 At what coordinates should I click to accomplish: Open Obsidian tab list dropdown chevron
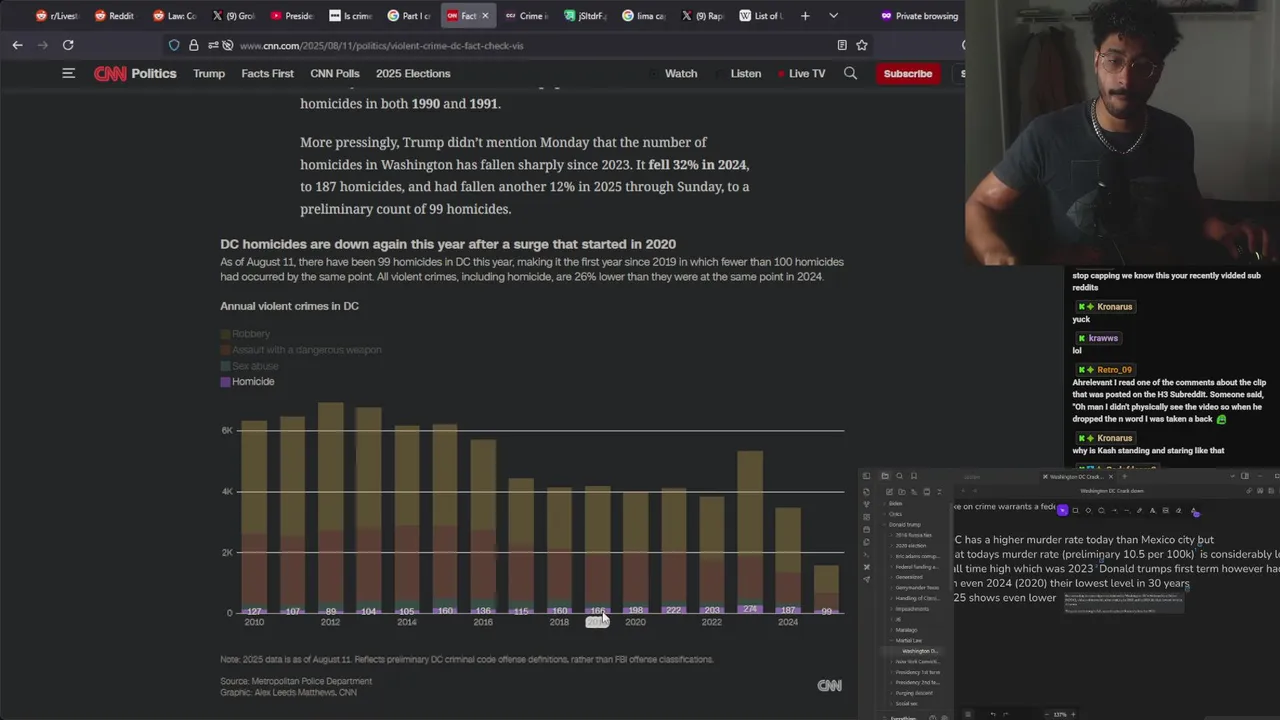[1232, 476]
